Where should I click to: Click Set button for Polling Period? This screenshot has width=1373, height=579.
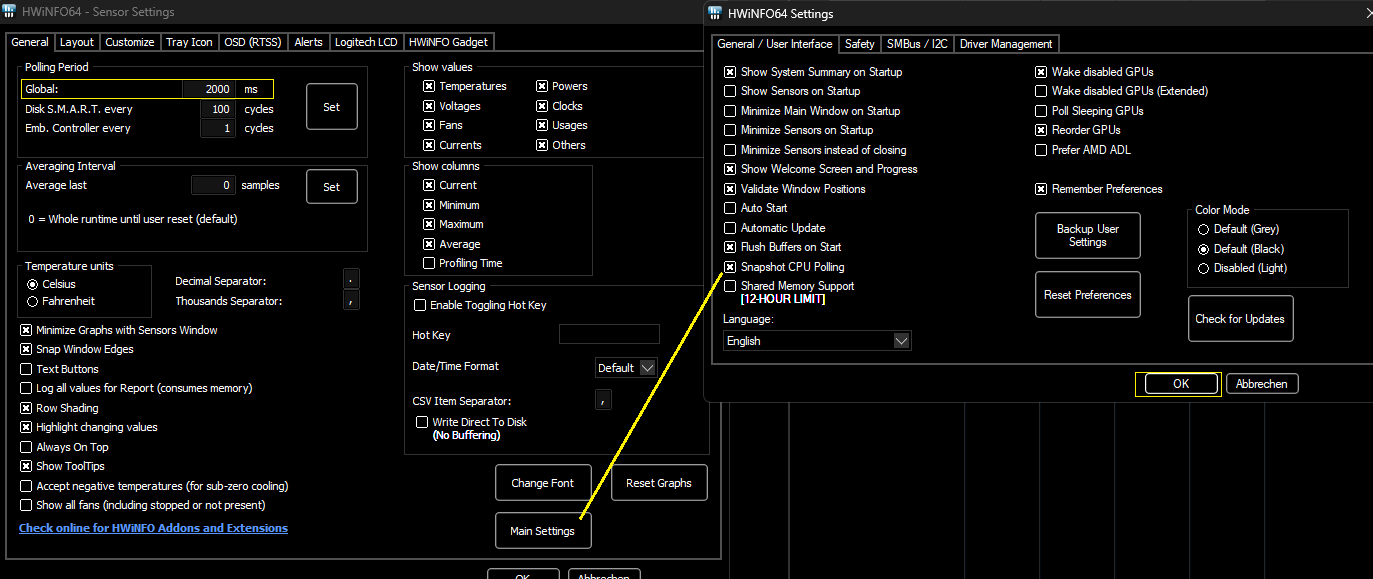click(x=332, y=107)
